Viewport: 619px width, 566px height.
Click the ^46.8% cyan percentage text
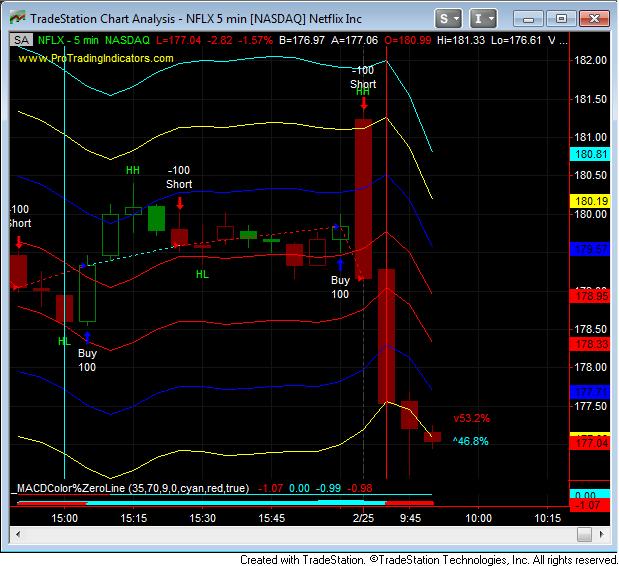point(471,441)
